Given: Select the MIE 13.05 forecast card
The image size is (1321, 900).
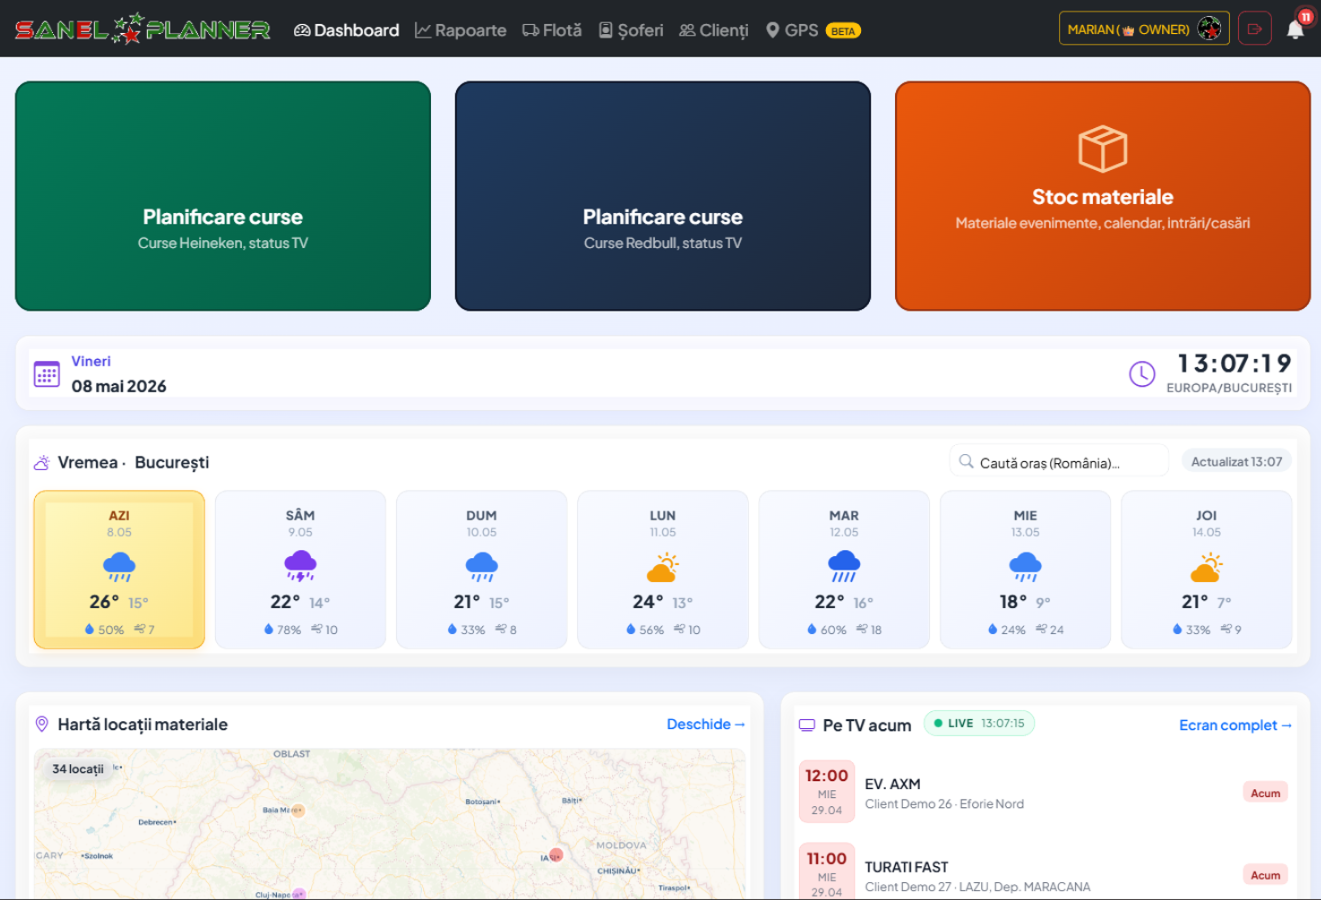Looking at the screenshot, I should point(1025,570).
